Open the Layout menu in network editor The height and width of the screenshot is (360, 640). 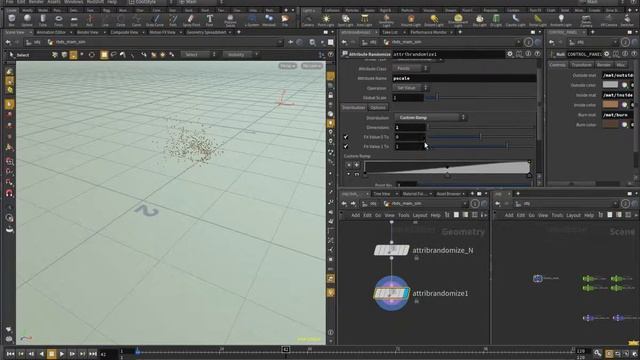(x=420, y=215)
